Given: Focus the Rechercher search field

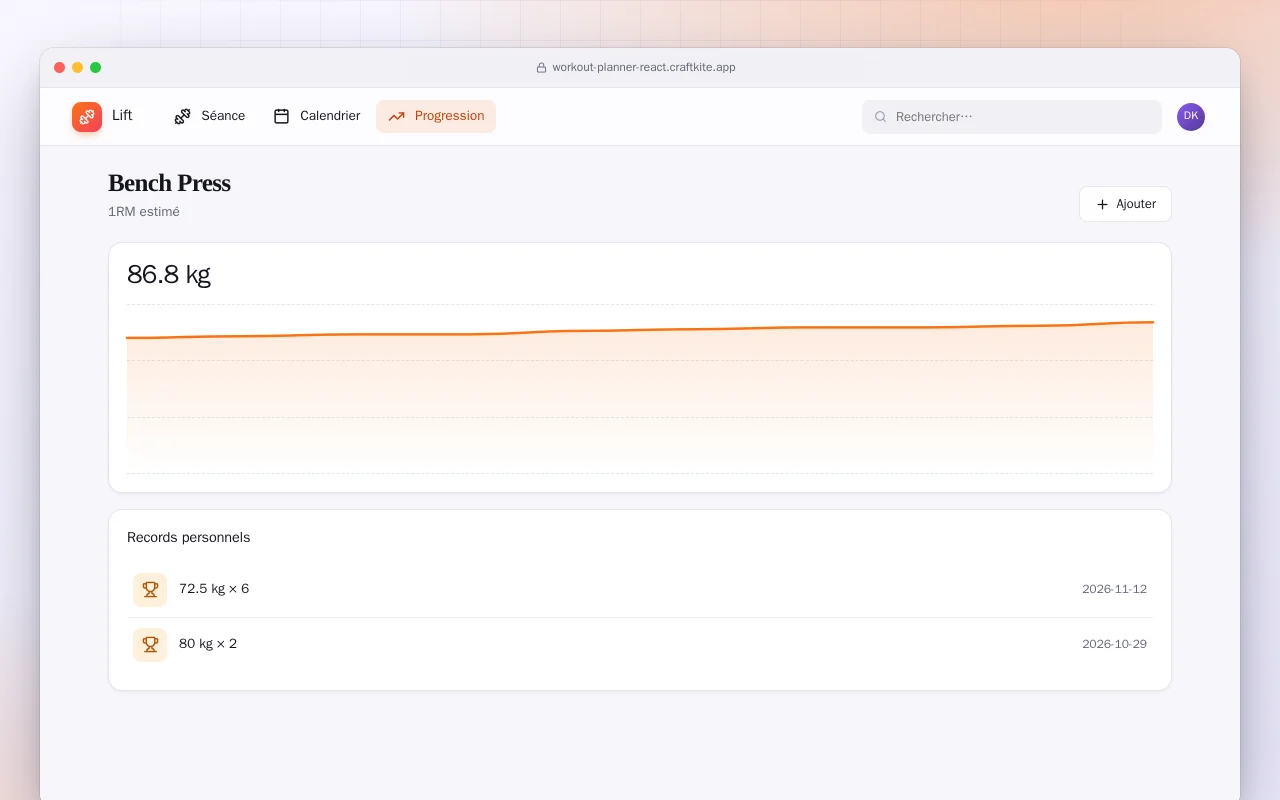Looking at the screenshot, I should pyautogui.click(x=1012, y=117).
